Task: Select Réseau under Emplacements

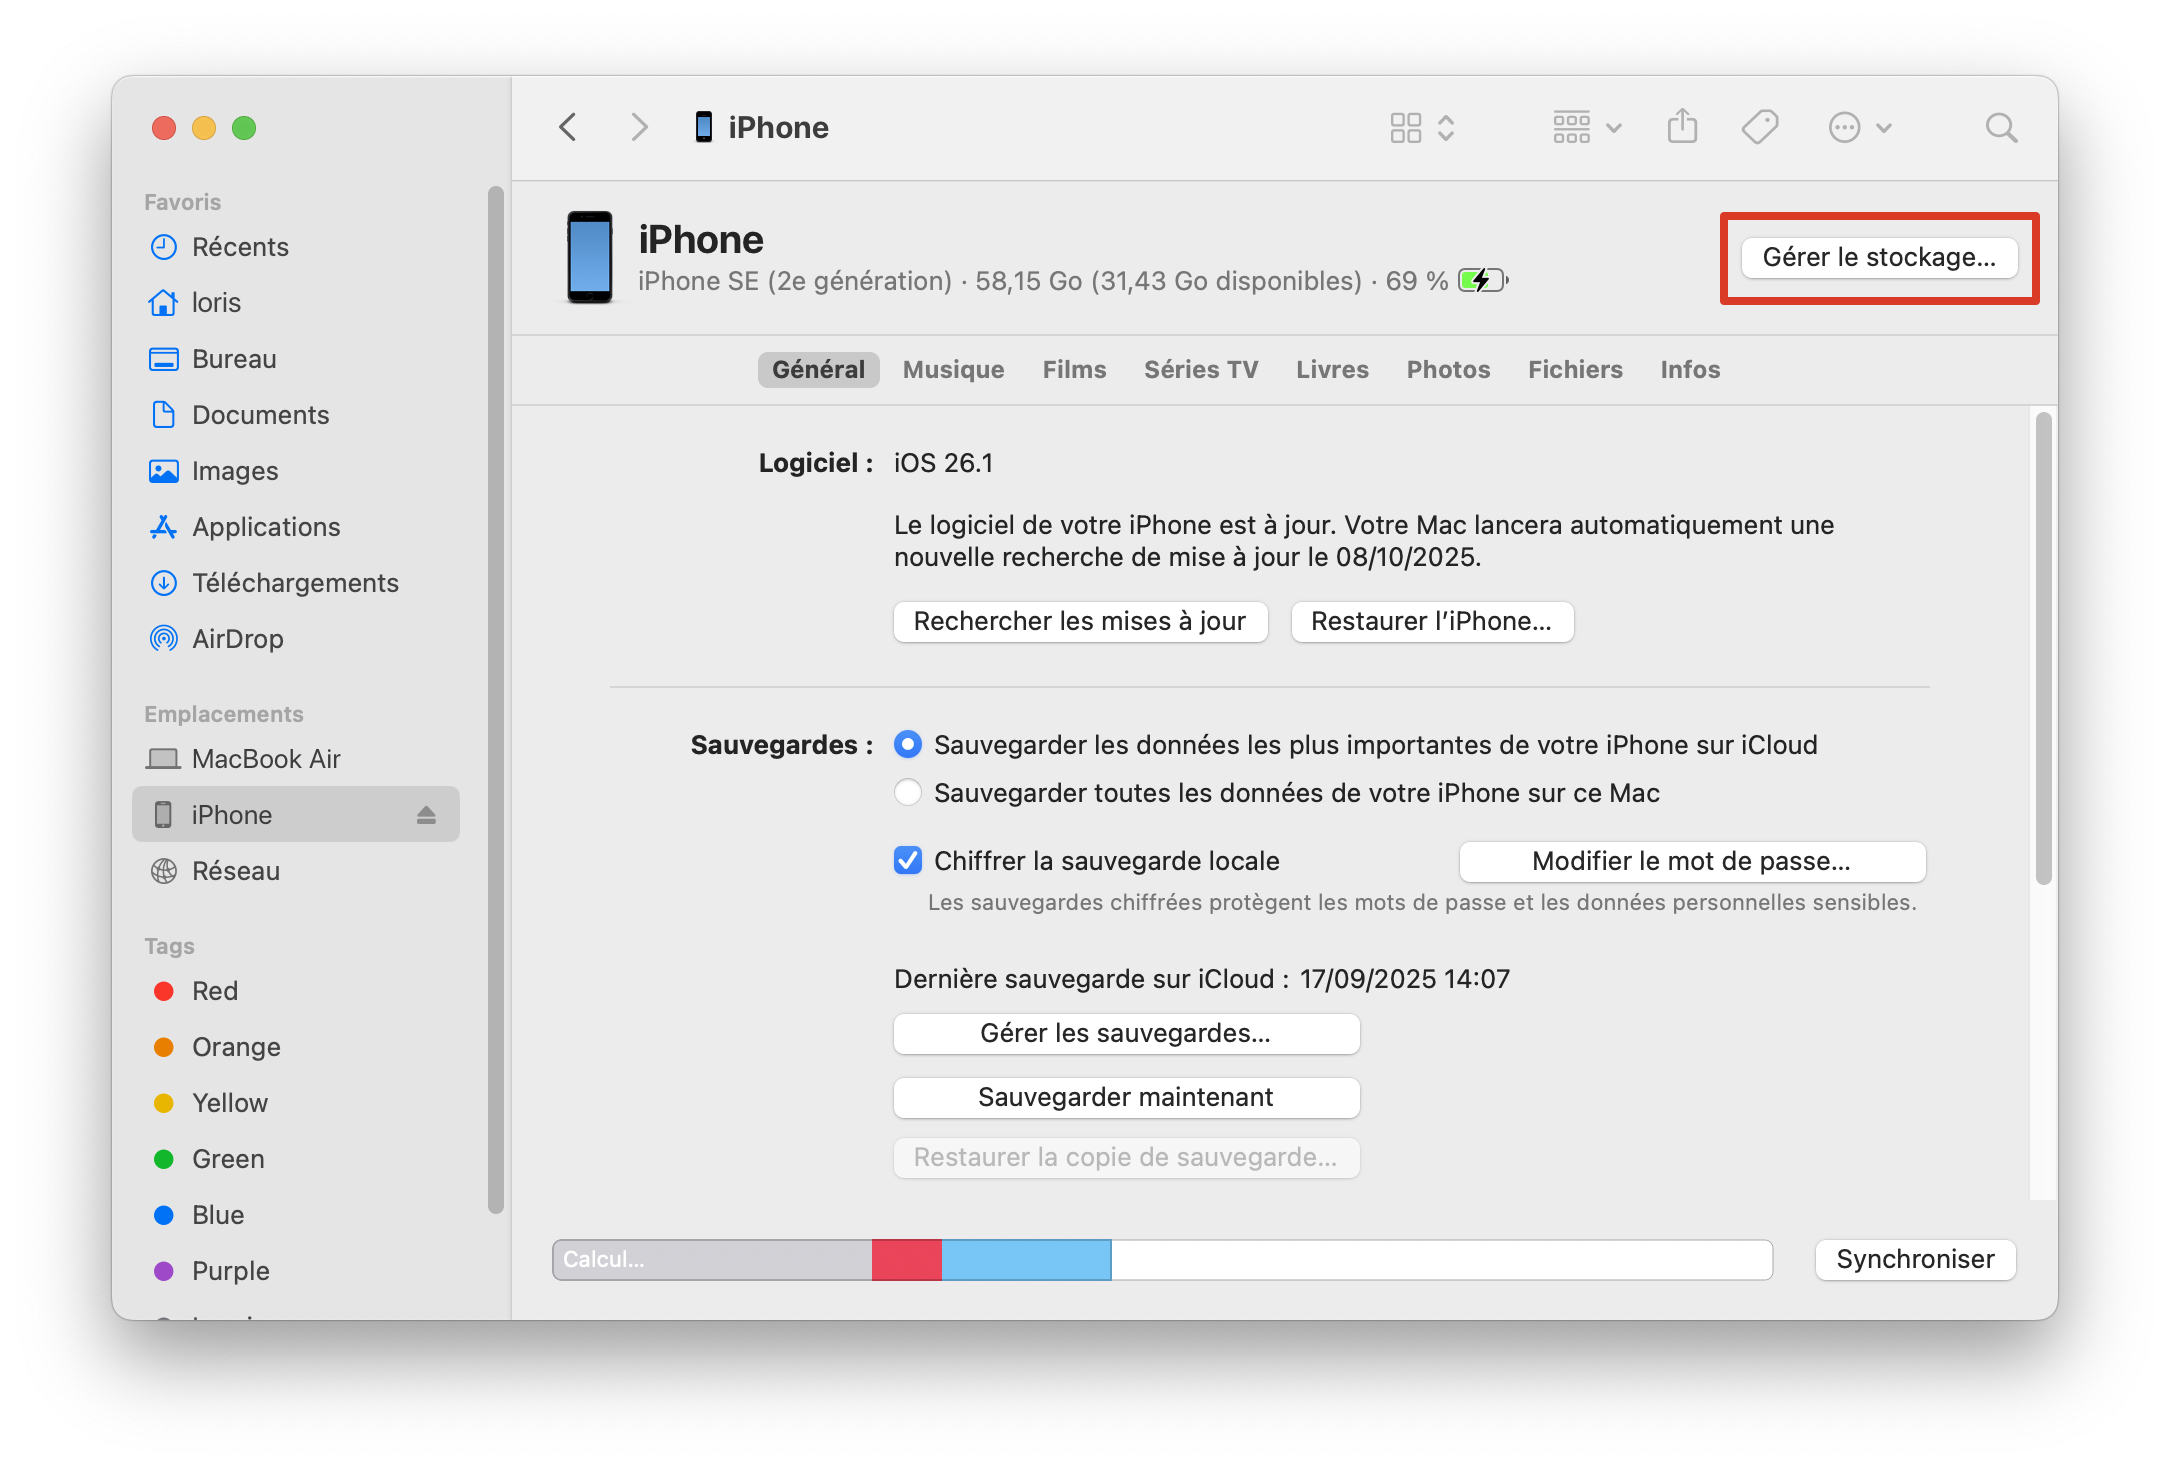Action: click(235, 870)
